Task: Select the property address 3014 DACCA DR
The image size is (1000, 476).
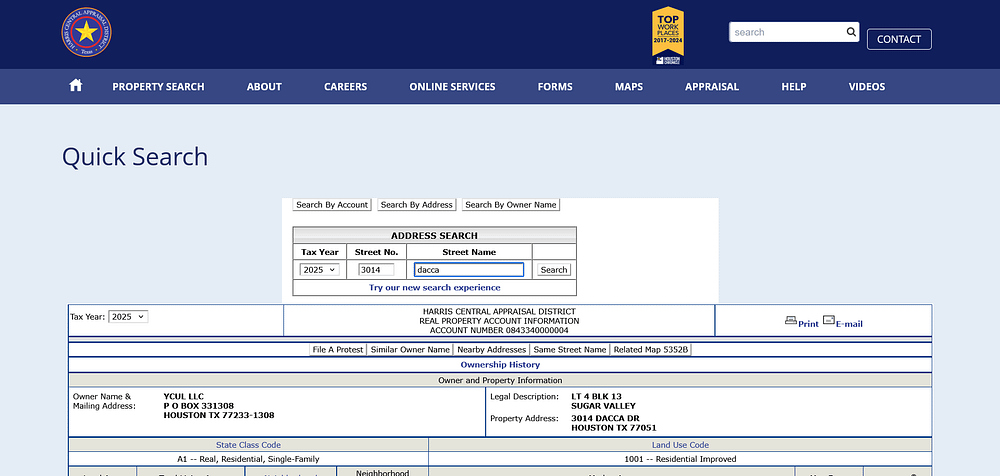Action: click(x=605, y=419)
